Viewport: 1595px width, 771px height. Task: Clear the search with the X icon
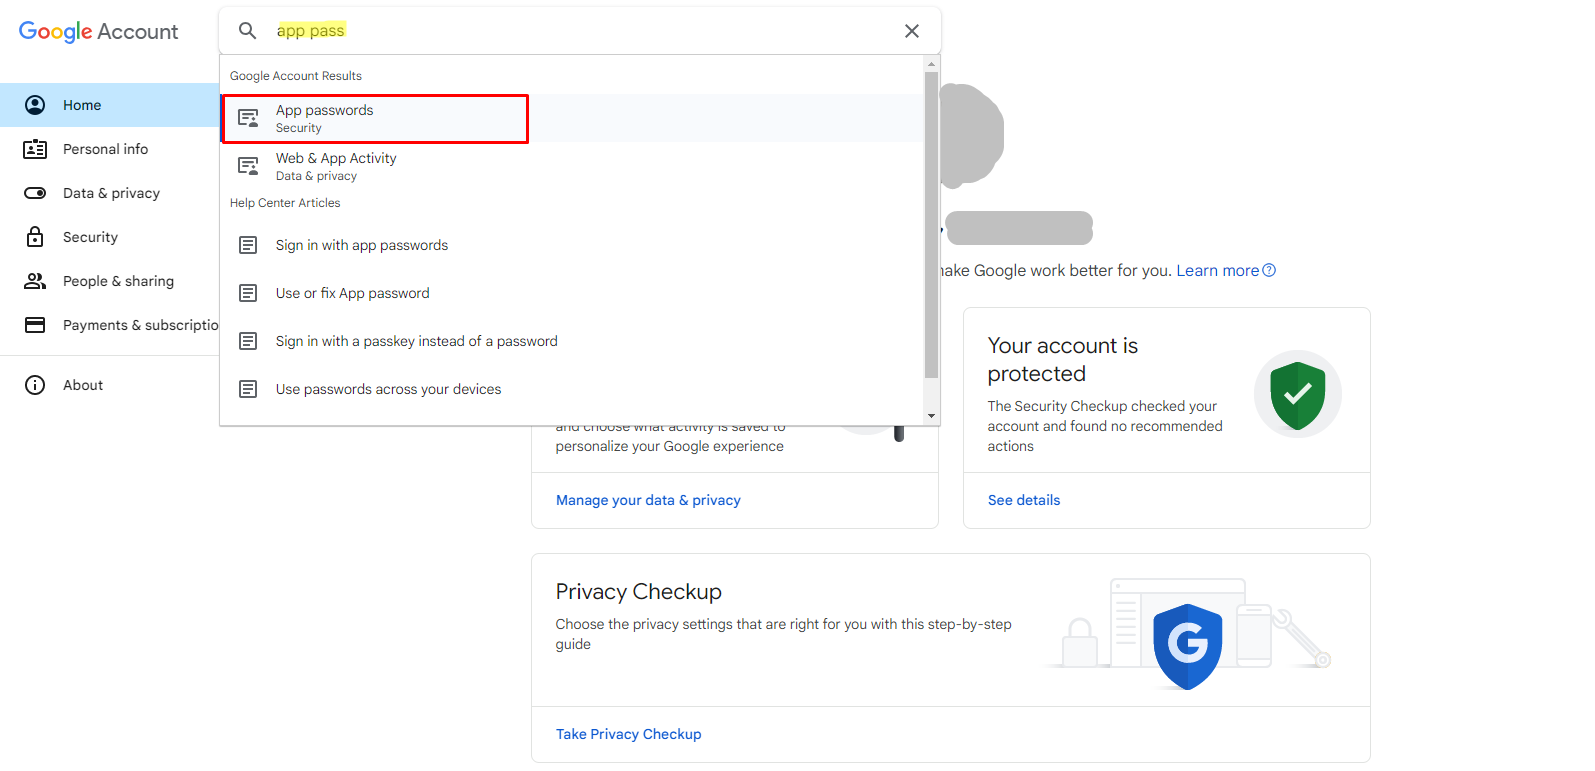click(x=912, y=31)
